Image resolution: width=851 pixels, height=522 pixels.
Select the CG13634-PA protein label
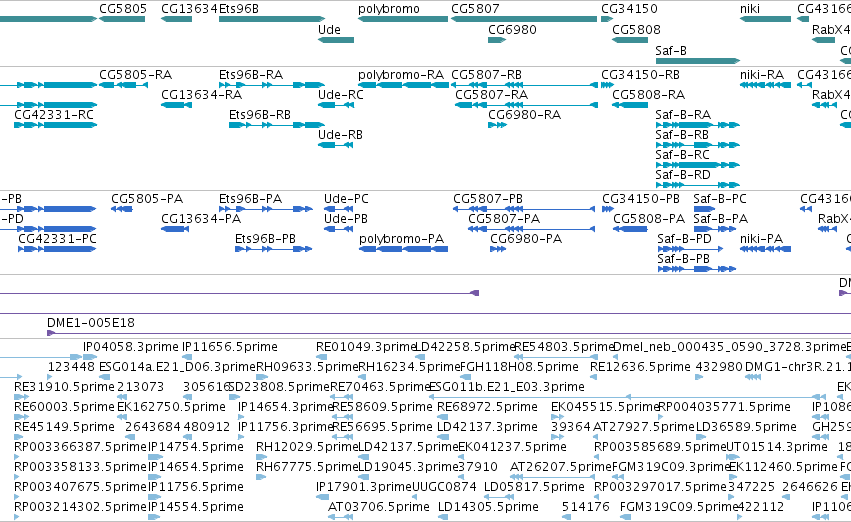click(201, 219)
